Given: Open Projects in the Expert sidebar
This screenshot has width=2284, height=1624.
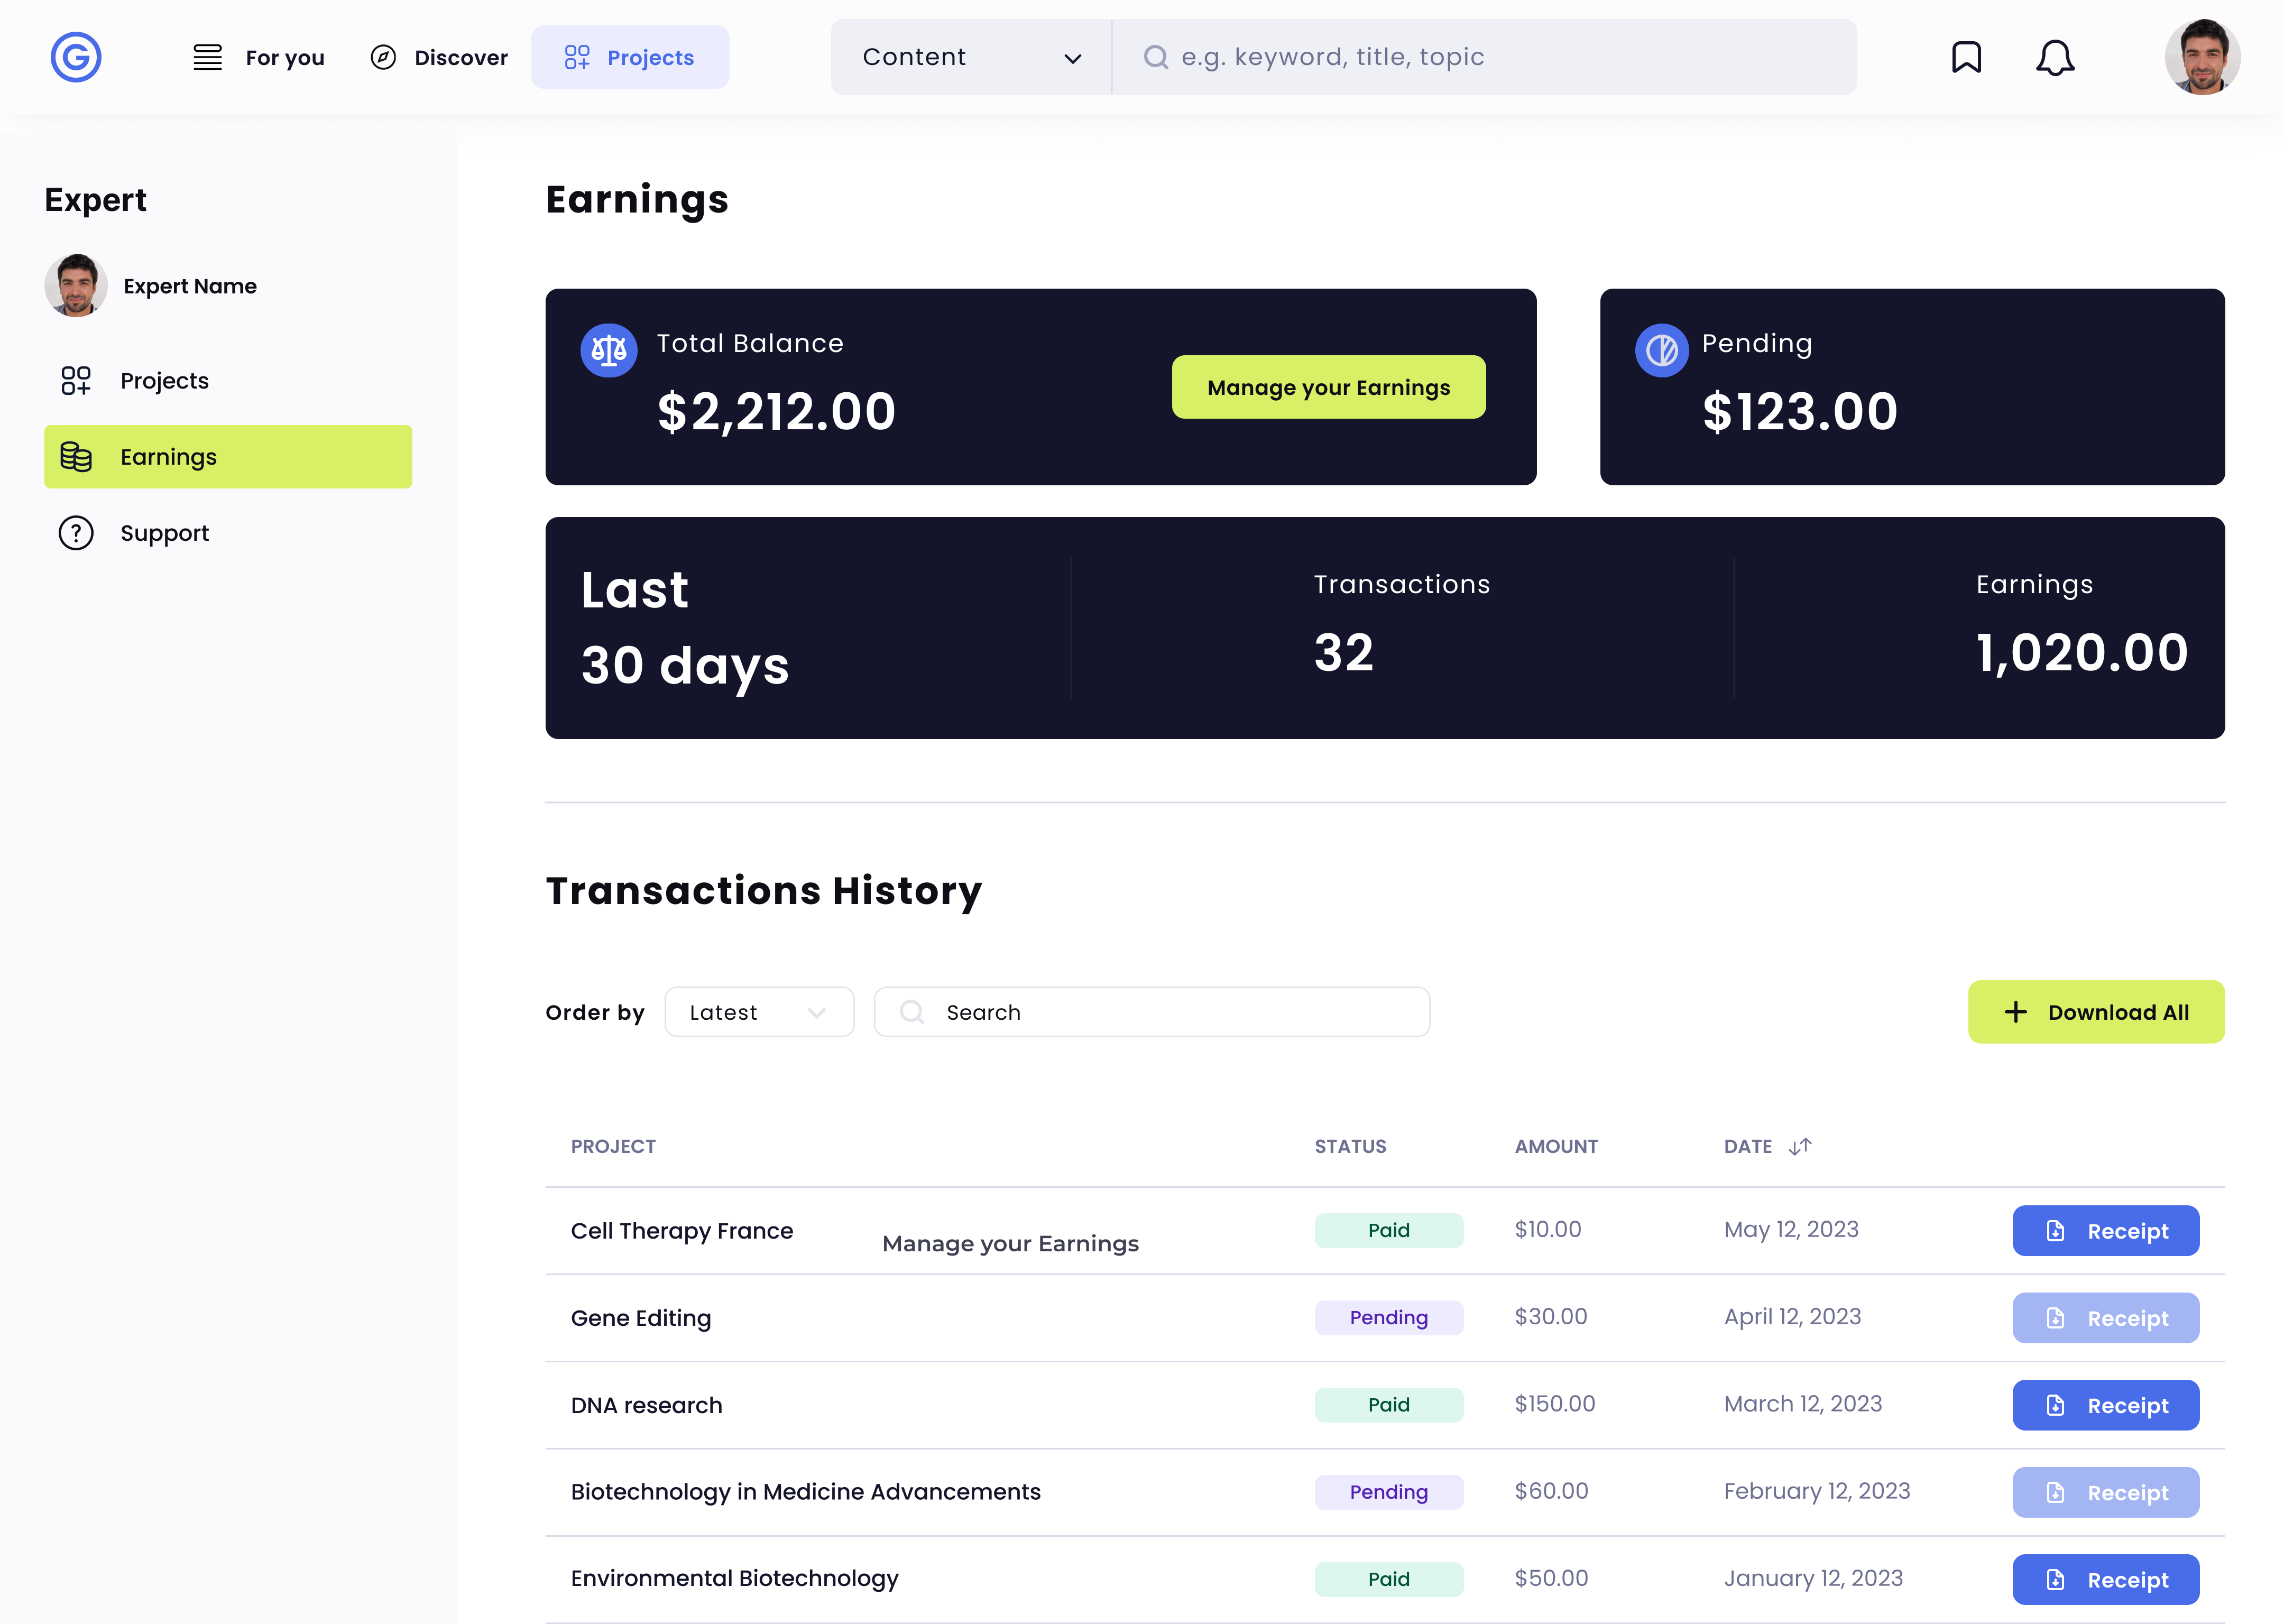Looking at the screenshot, I should click(228, 381).
